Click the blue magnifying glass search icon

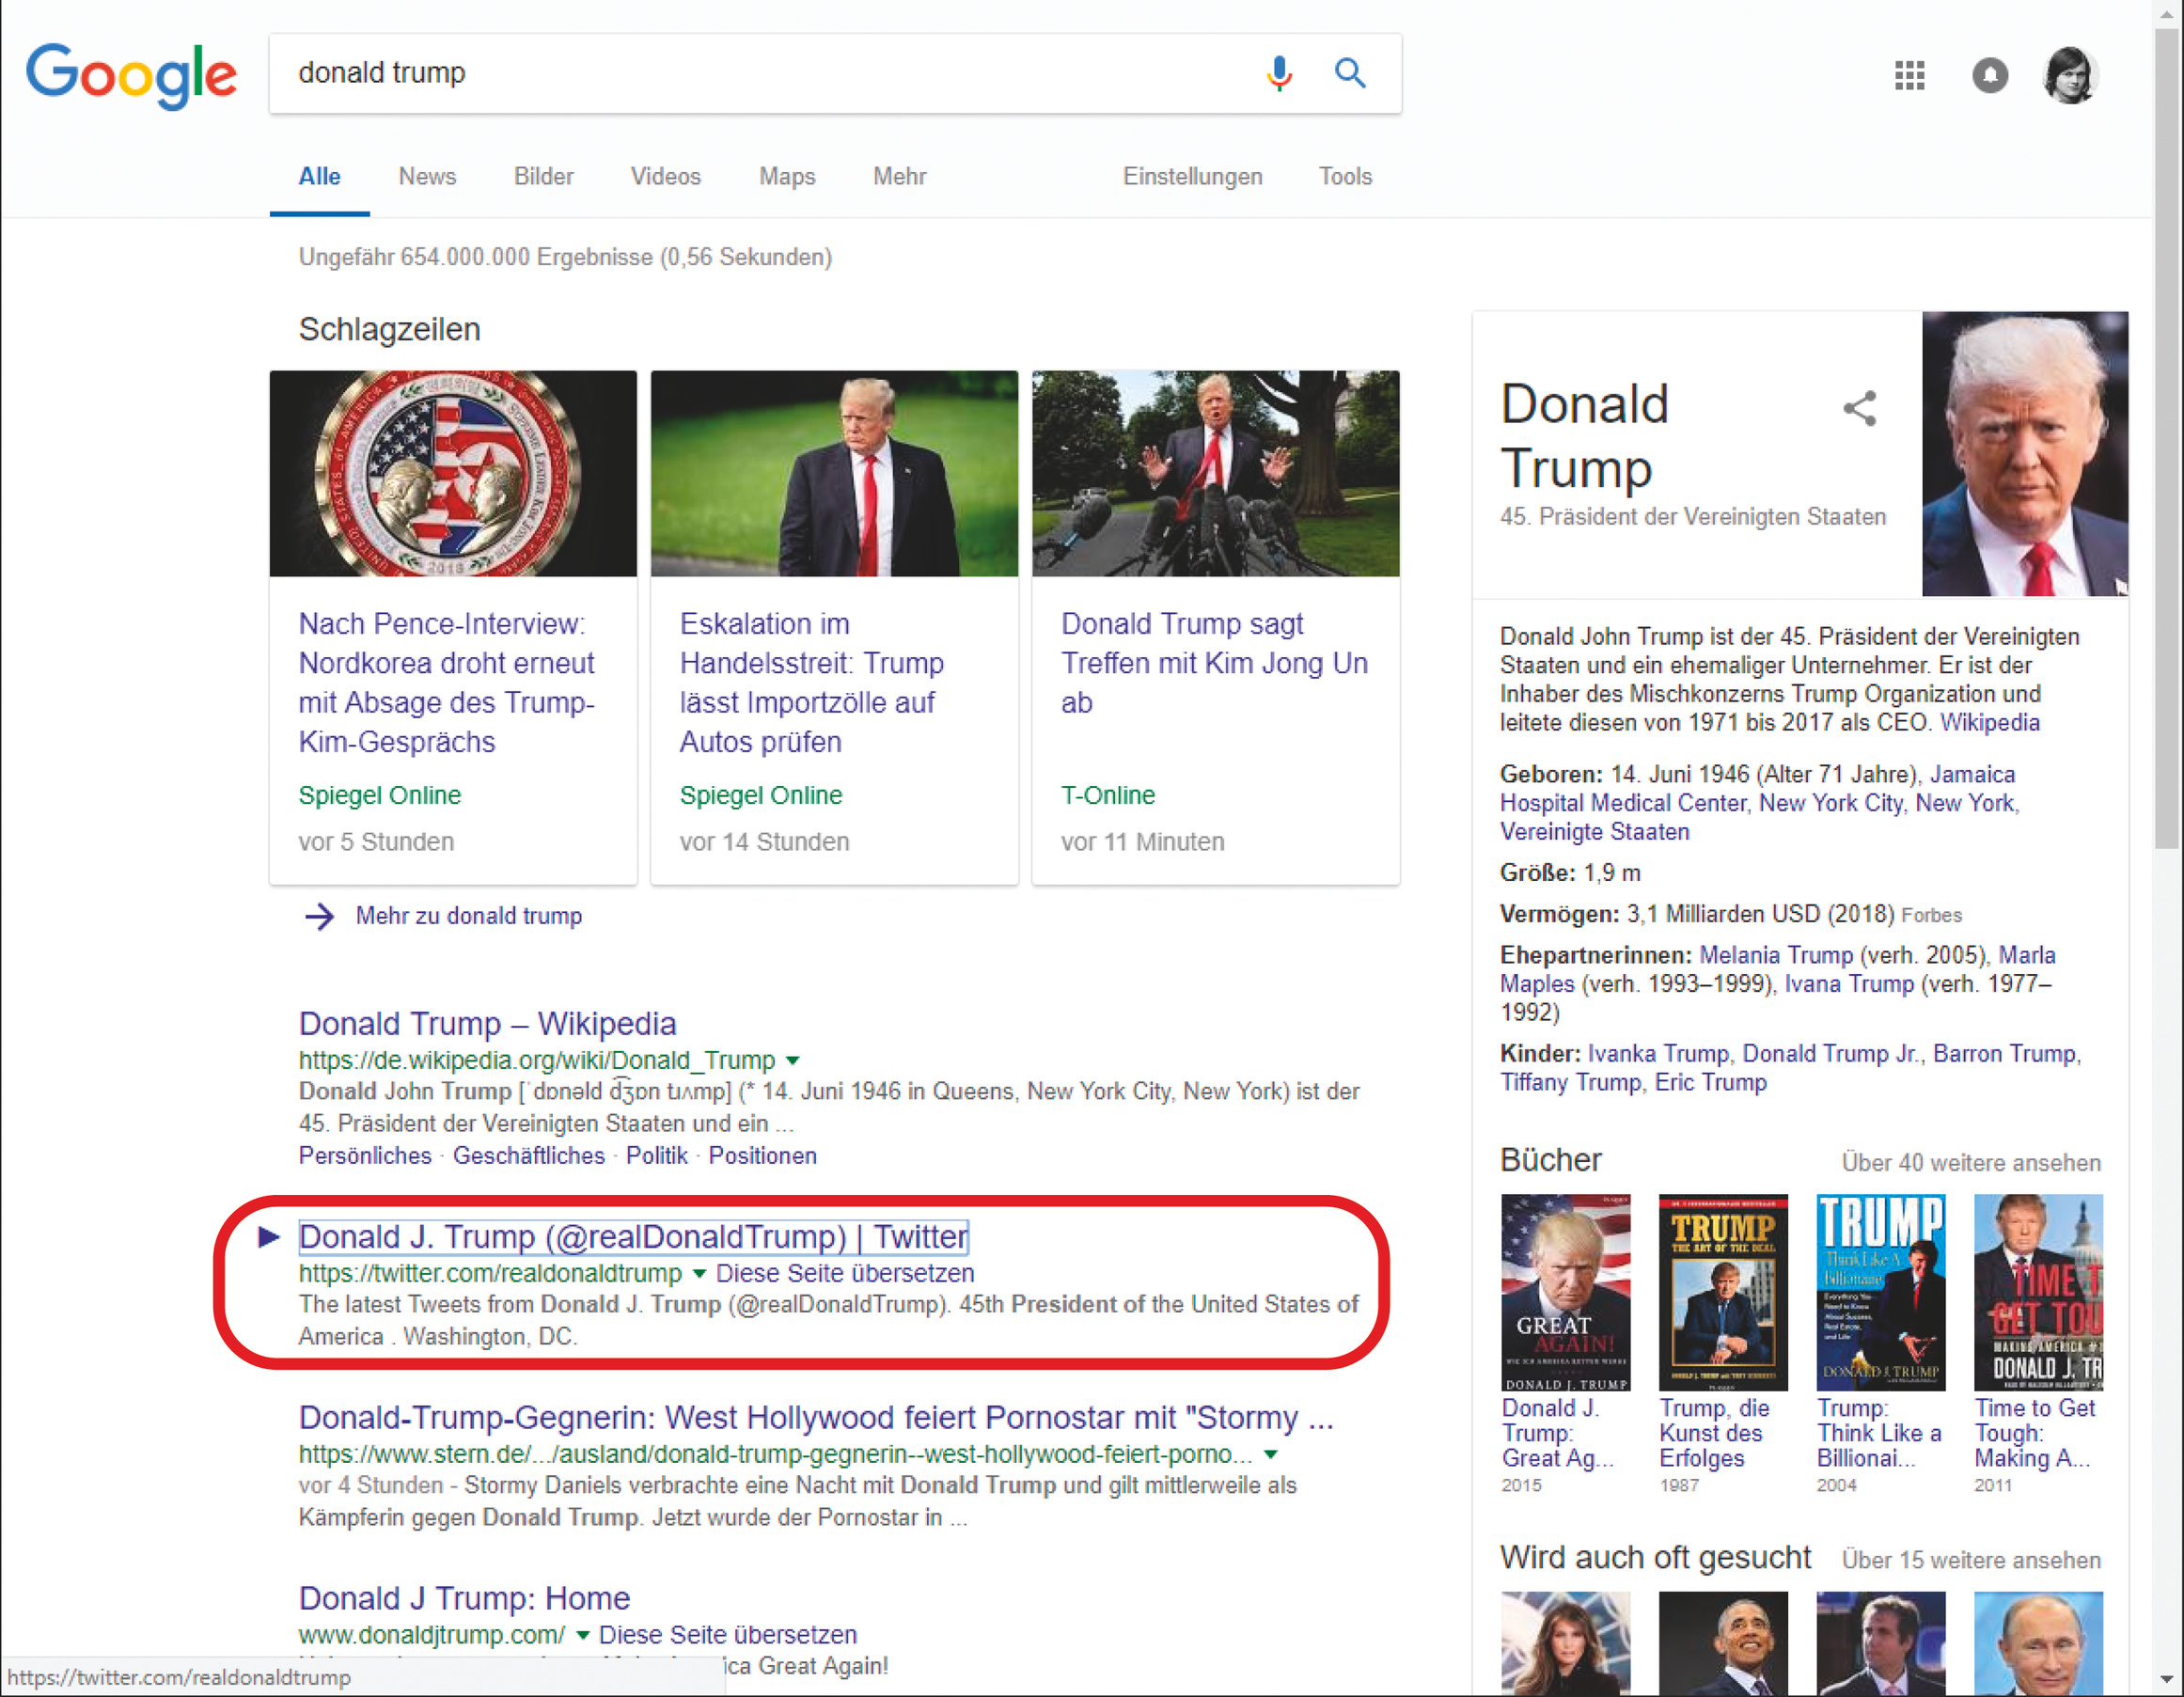coord(1349,73)
